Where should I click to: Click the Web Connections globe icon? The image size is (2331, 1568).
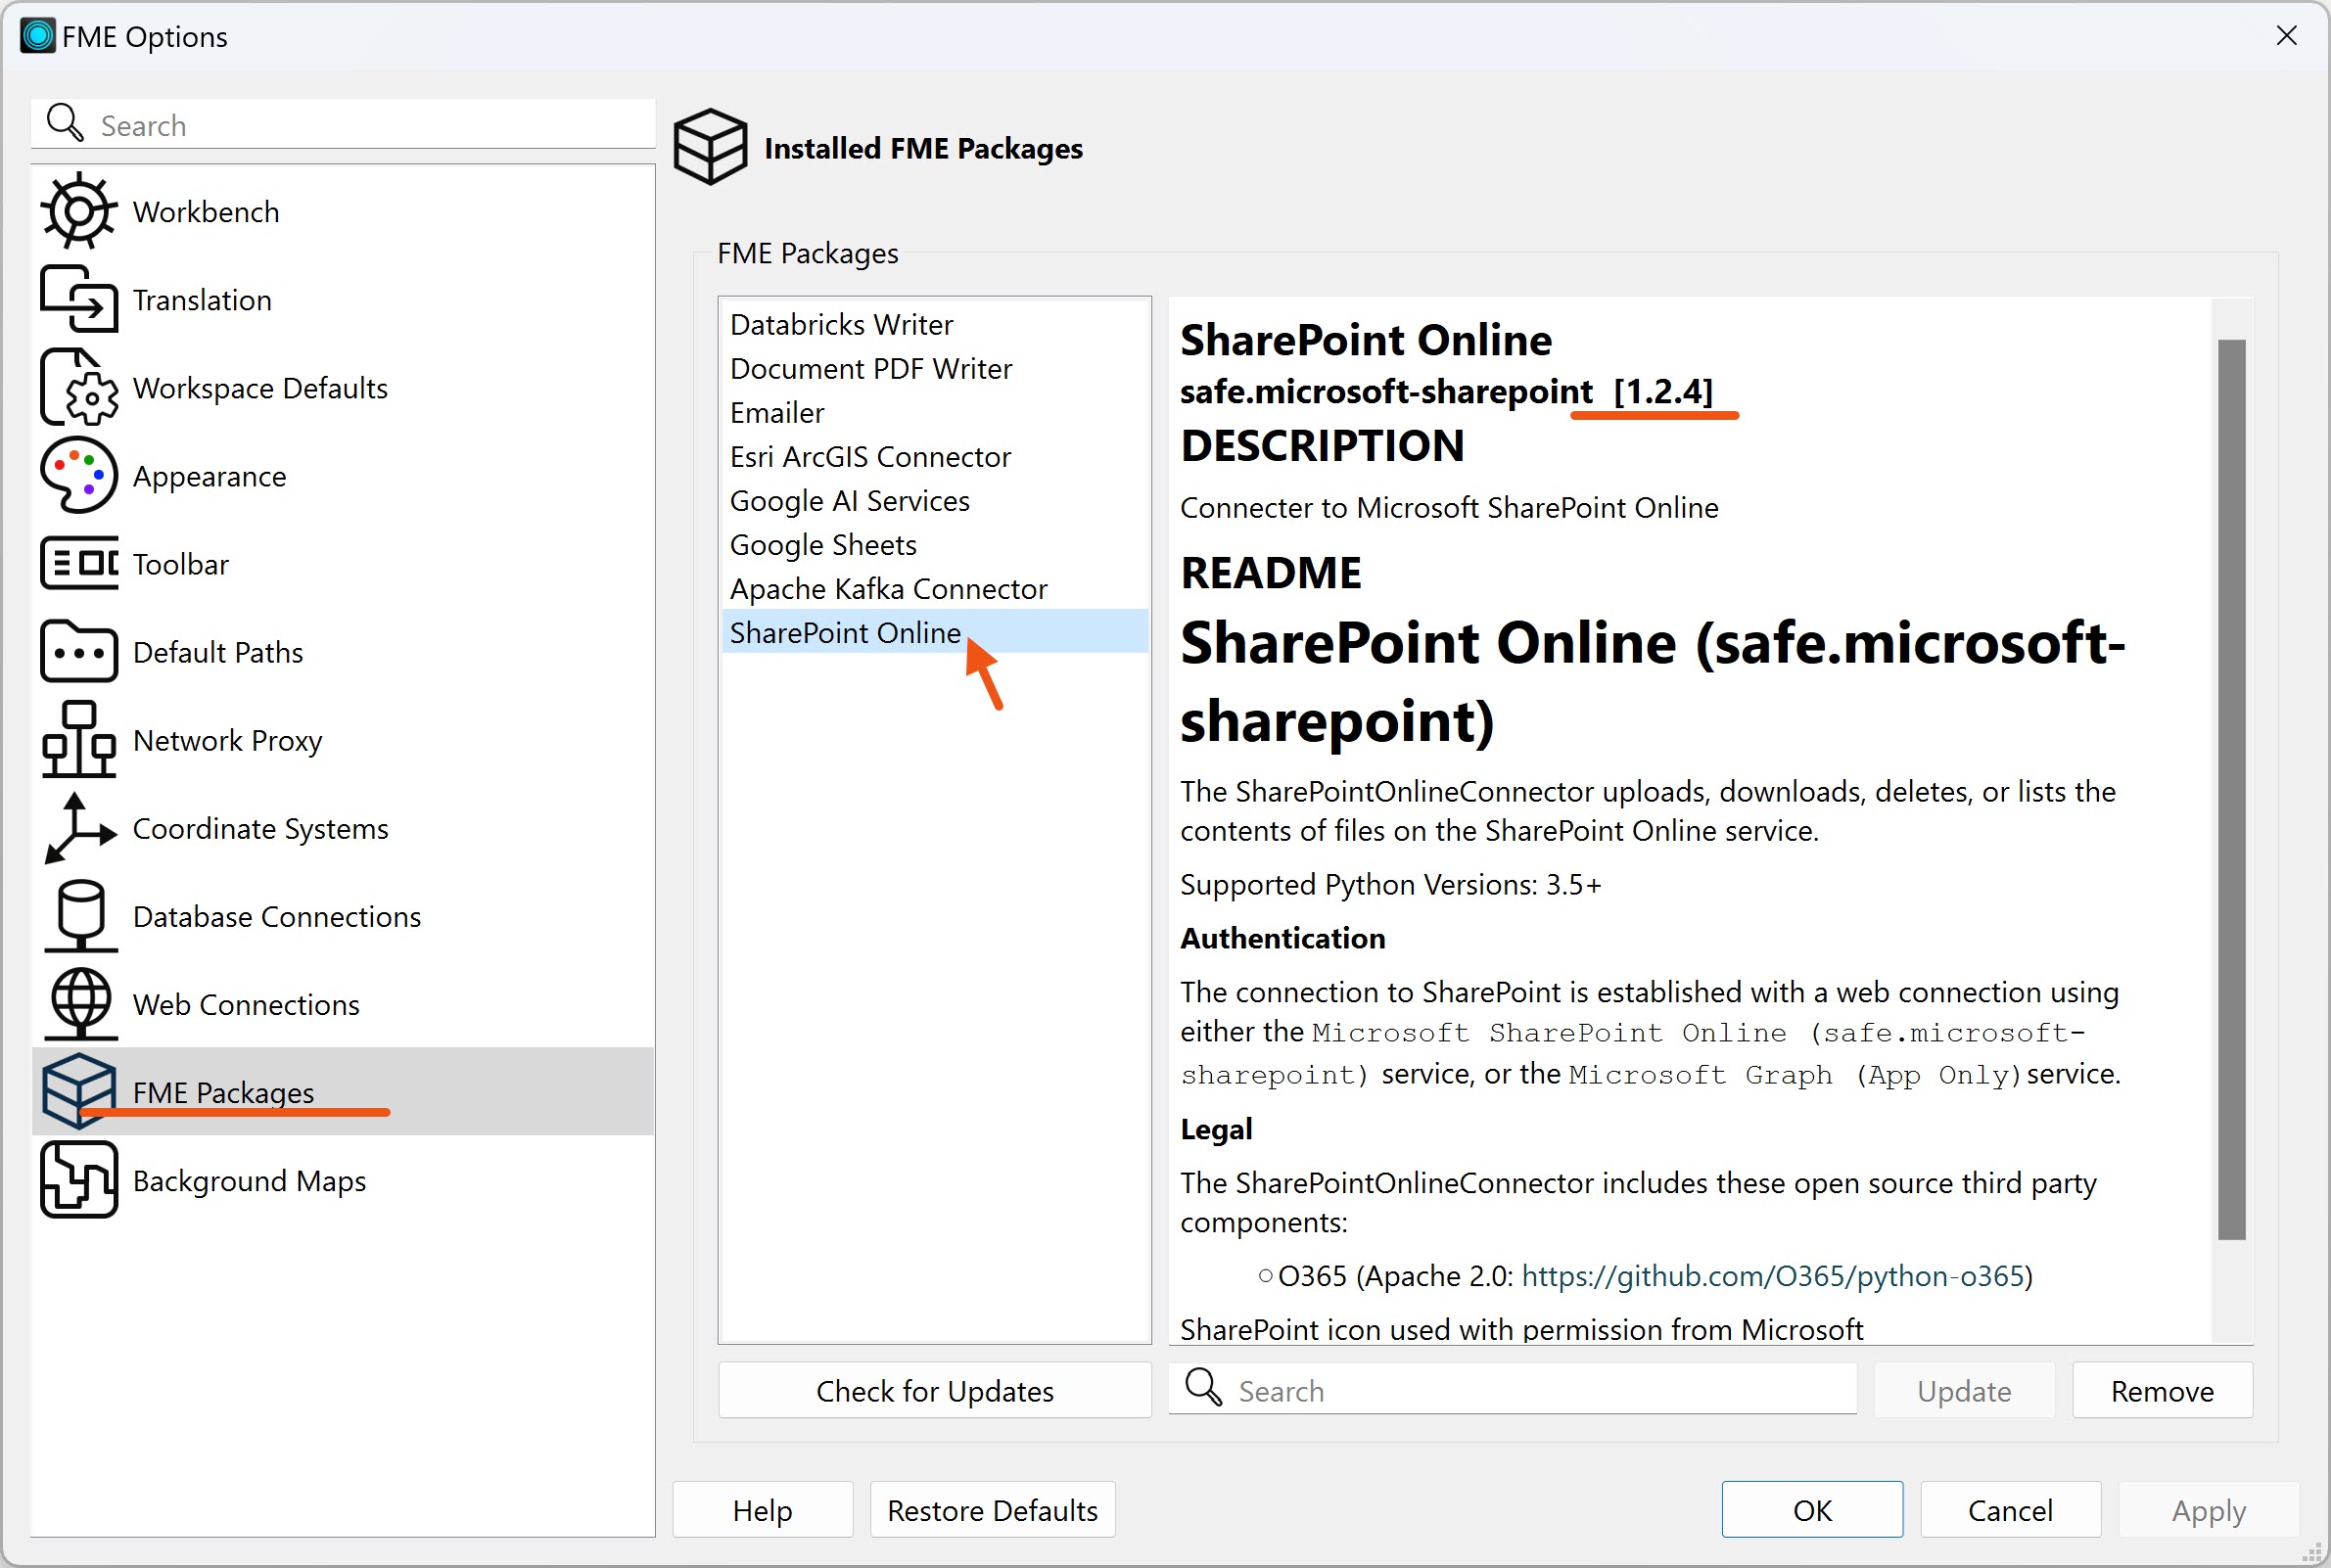[x=79, y=1003]
